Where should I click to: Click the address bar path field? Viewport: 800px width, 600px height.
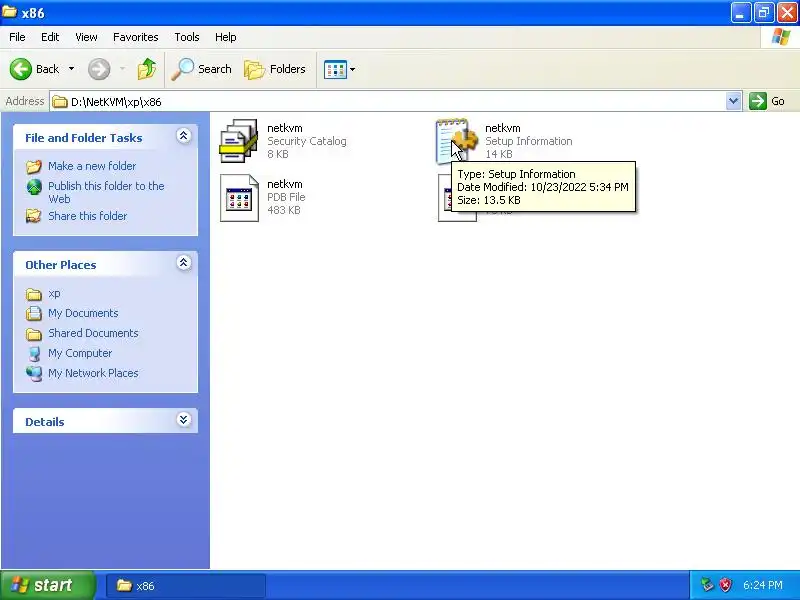pyautogui.click(x=388, y=102)
